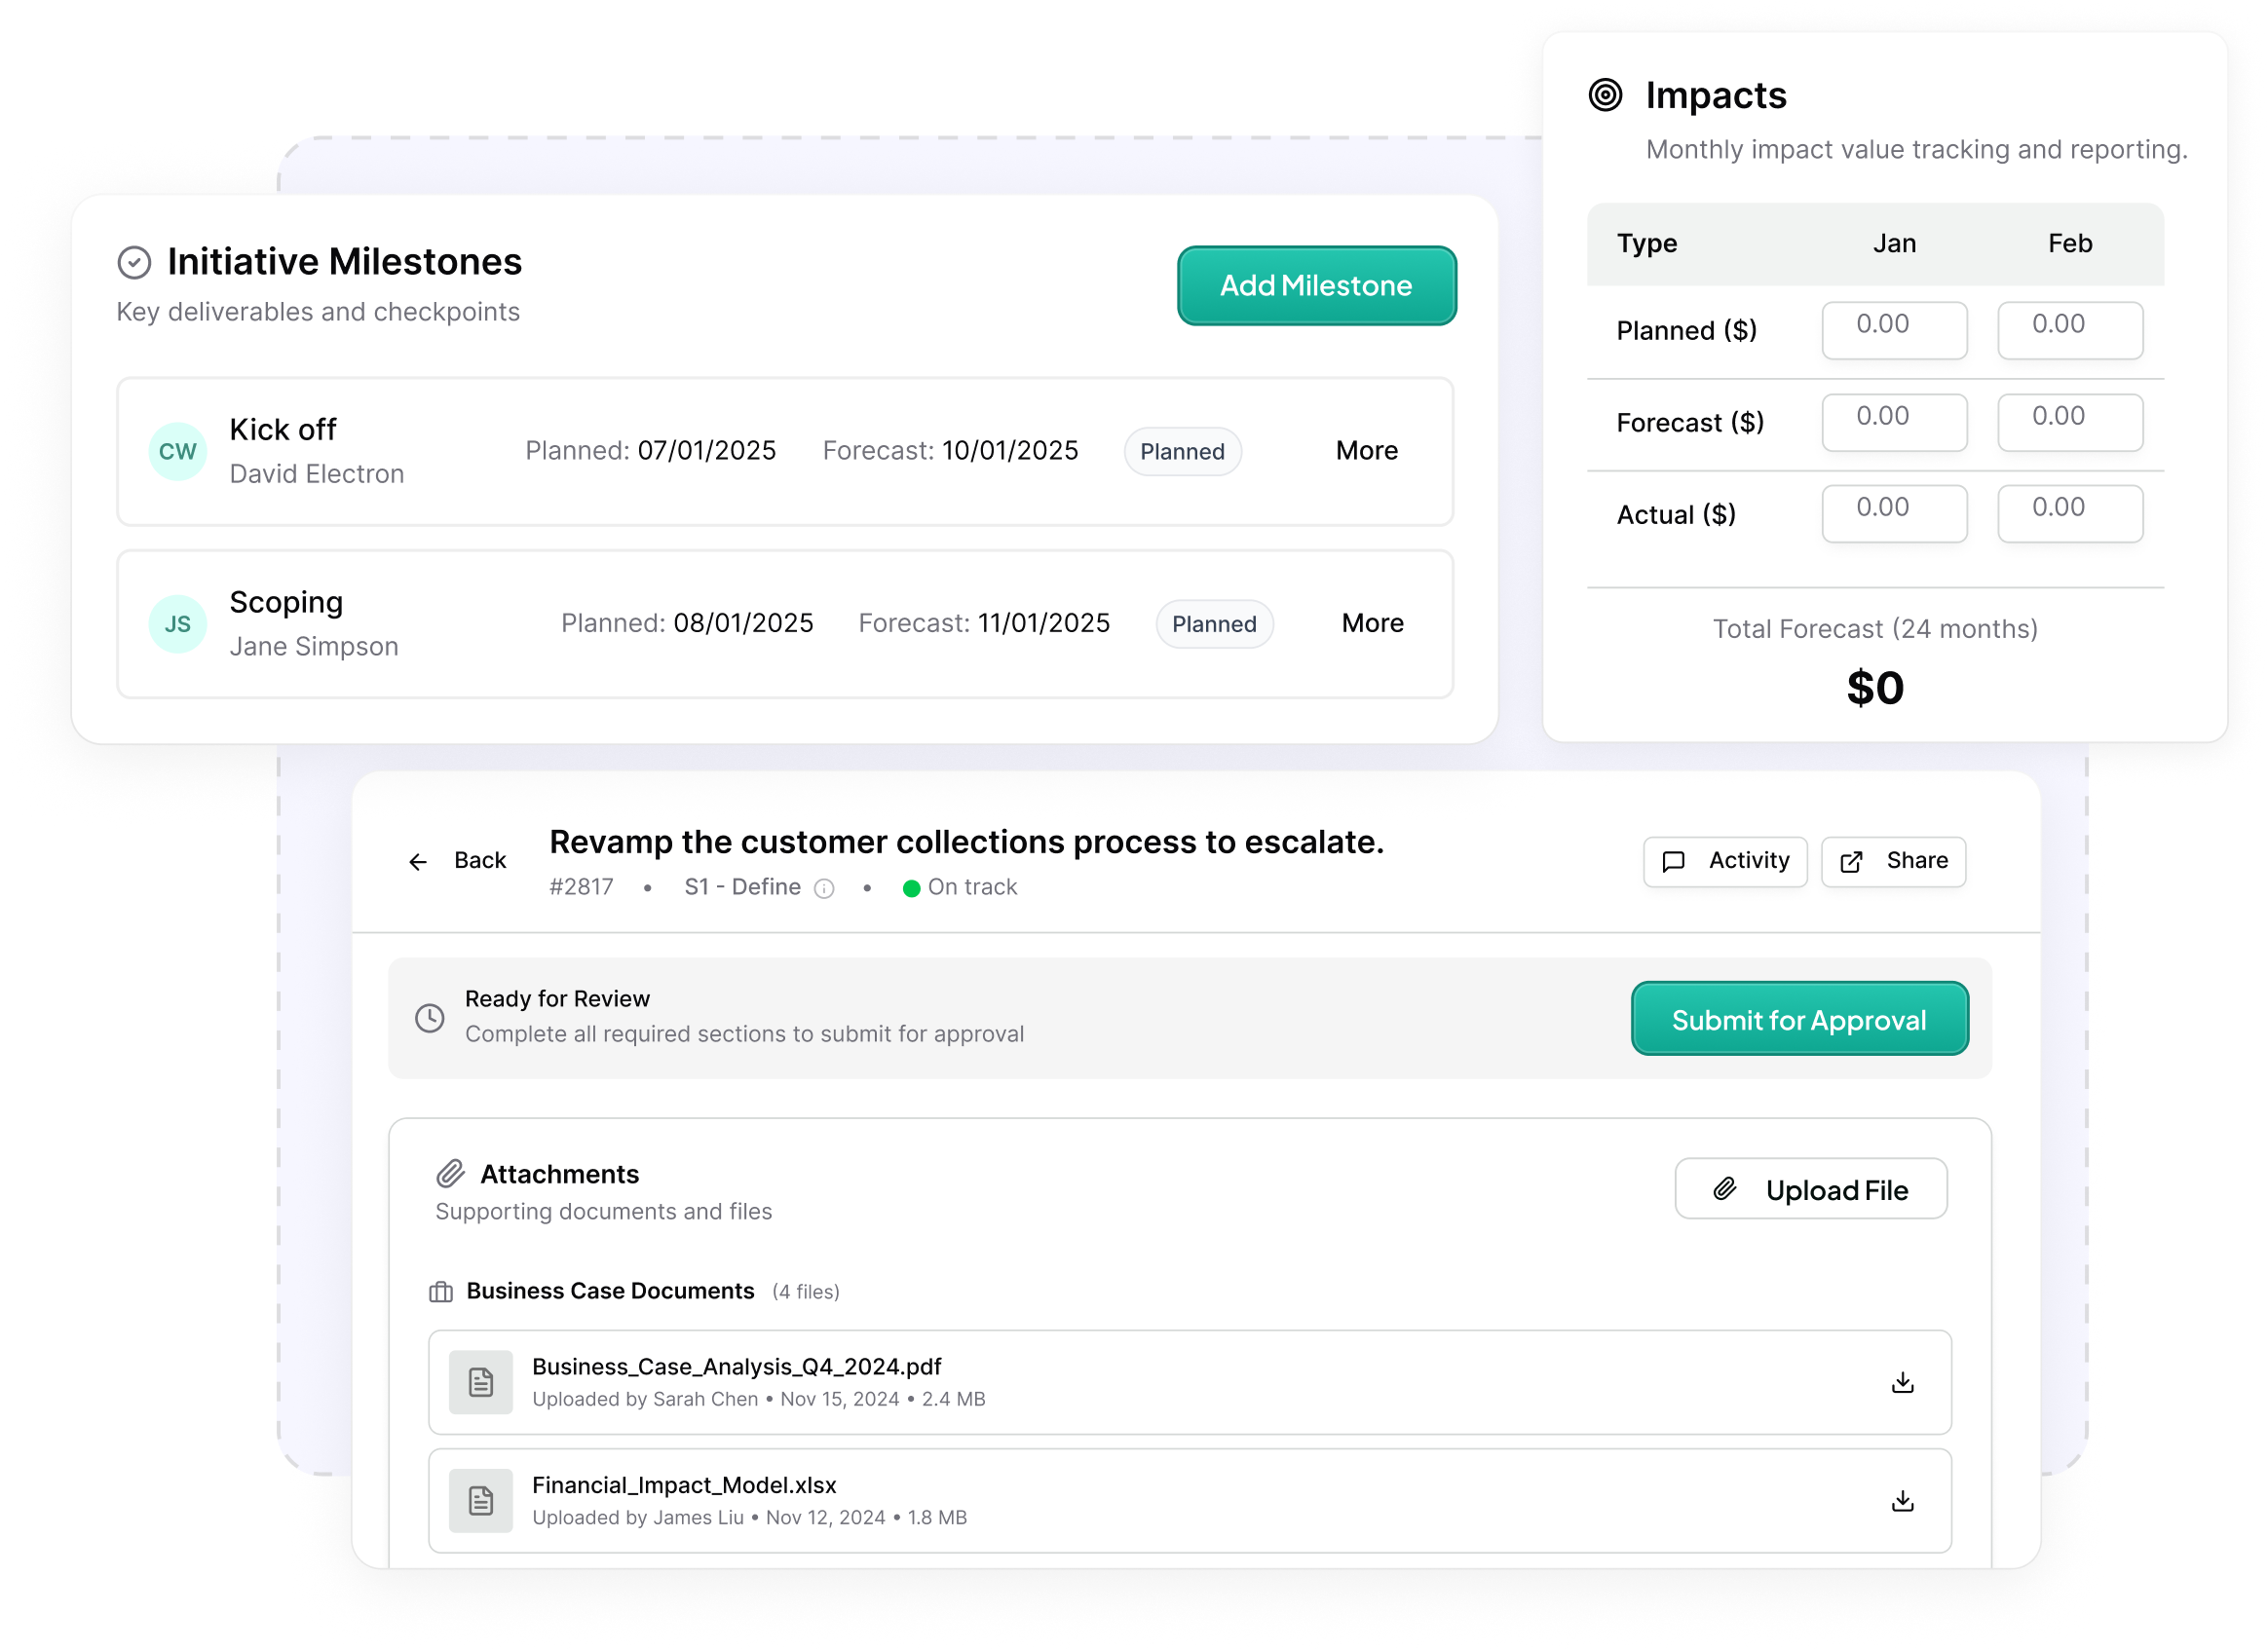Open More options for Scoping milestone
The image size is (2268, 1650).
1372,623
